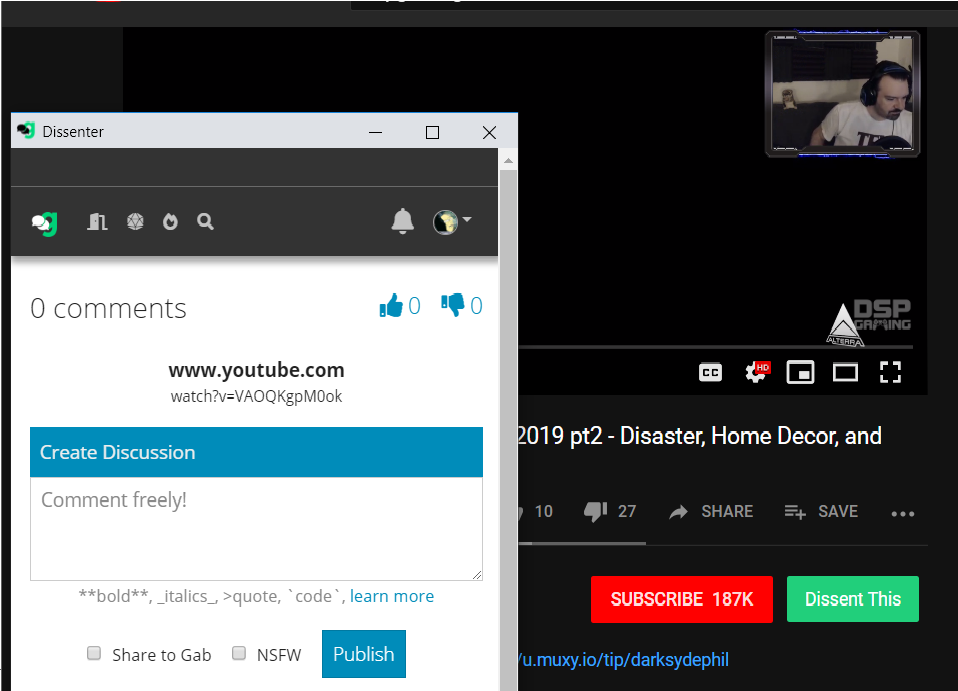Click the Dissenter scrollbar up arrow

point(508,161)
